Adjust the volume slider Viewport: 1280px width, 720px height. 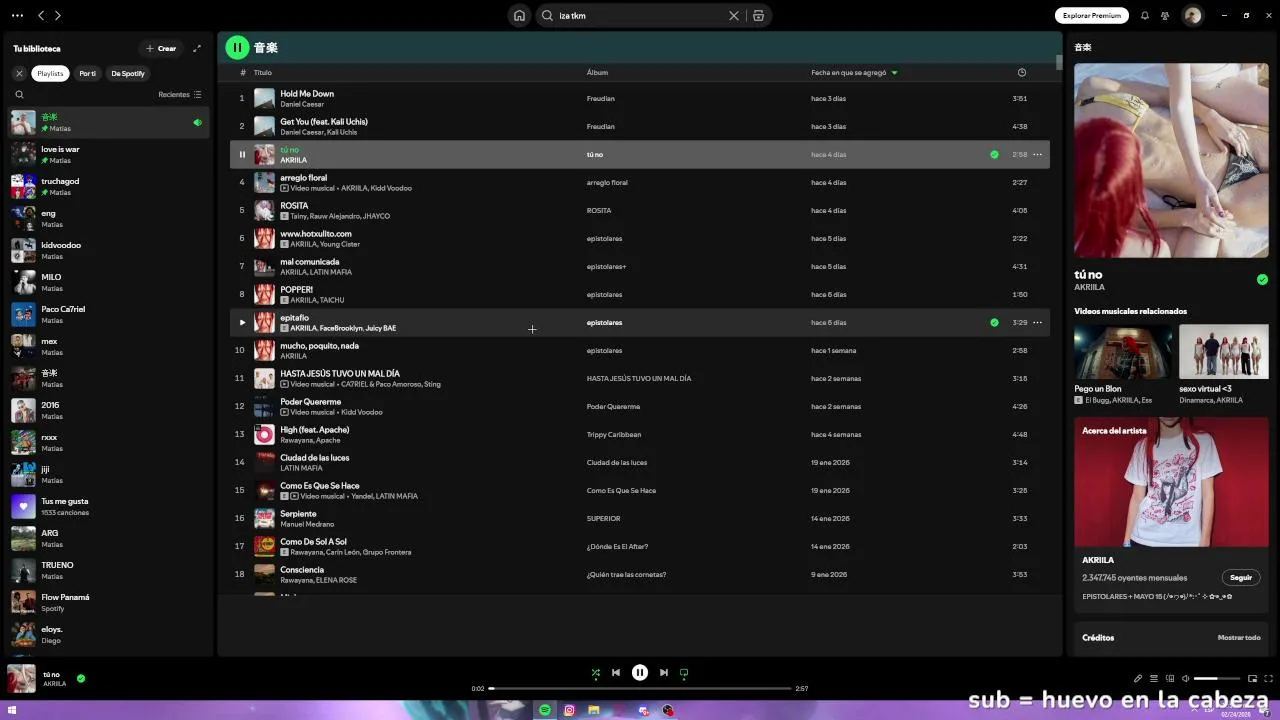pos(1217,679)
